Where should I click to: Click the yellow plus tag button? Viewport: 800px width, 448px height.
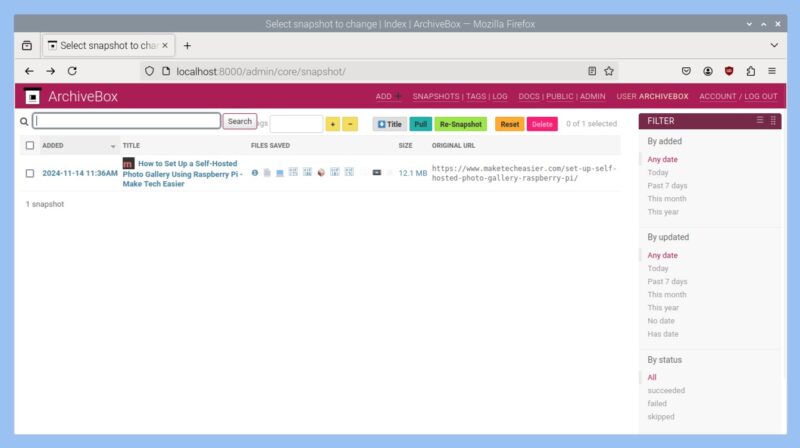[x=333, y=124]
